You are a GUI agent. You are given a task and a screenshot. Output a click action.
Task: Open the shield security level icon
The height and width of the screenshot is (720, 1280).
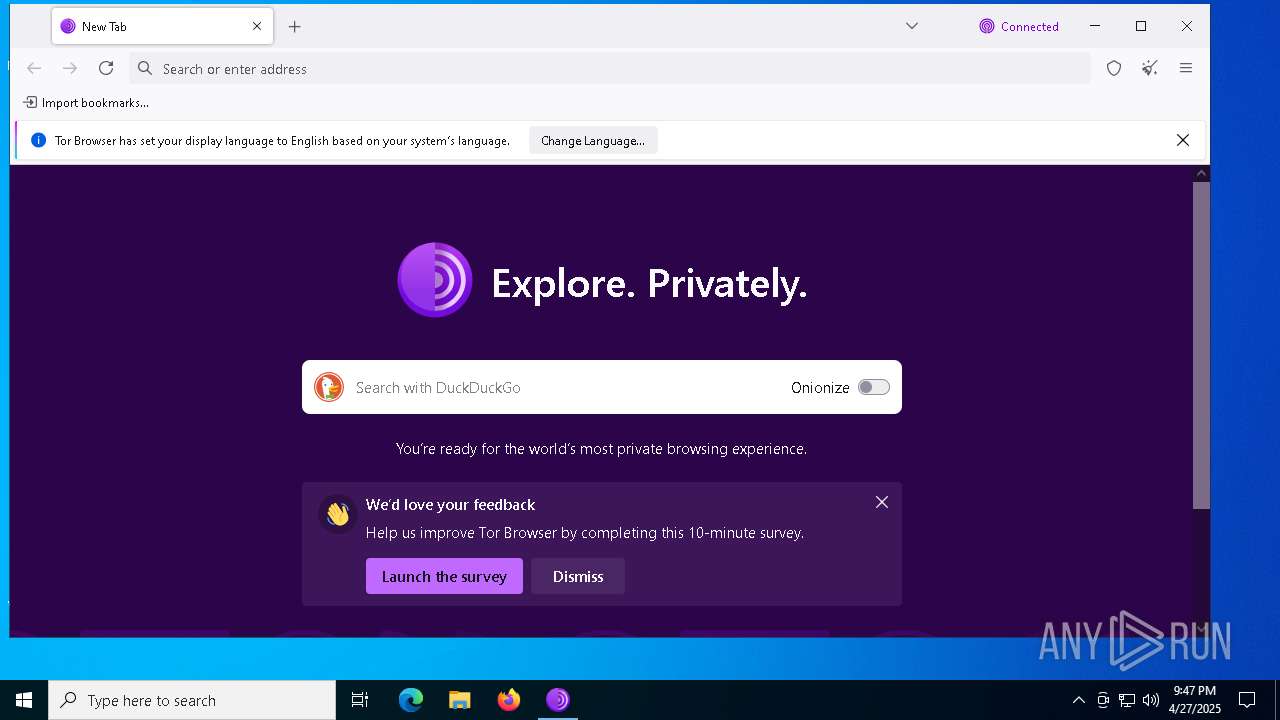coord(1114,68)
